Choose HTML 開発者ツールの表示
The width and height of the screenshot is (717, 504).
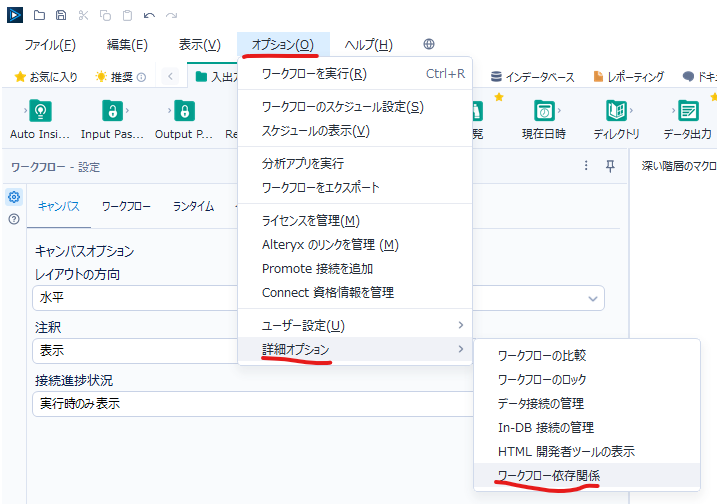tap(587, 451)
